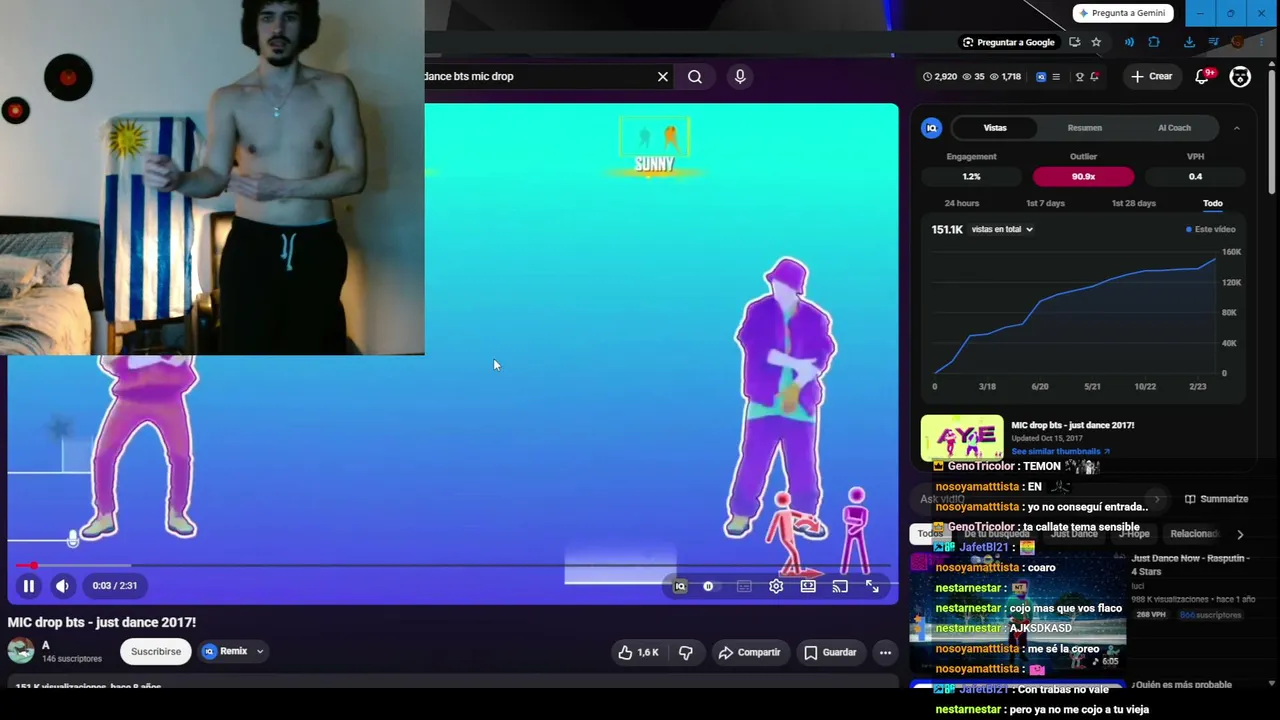The width and height of the screenshot is (1280, 720).
Task: Toggle subtitles in the video player
Action: [744, 587]
